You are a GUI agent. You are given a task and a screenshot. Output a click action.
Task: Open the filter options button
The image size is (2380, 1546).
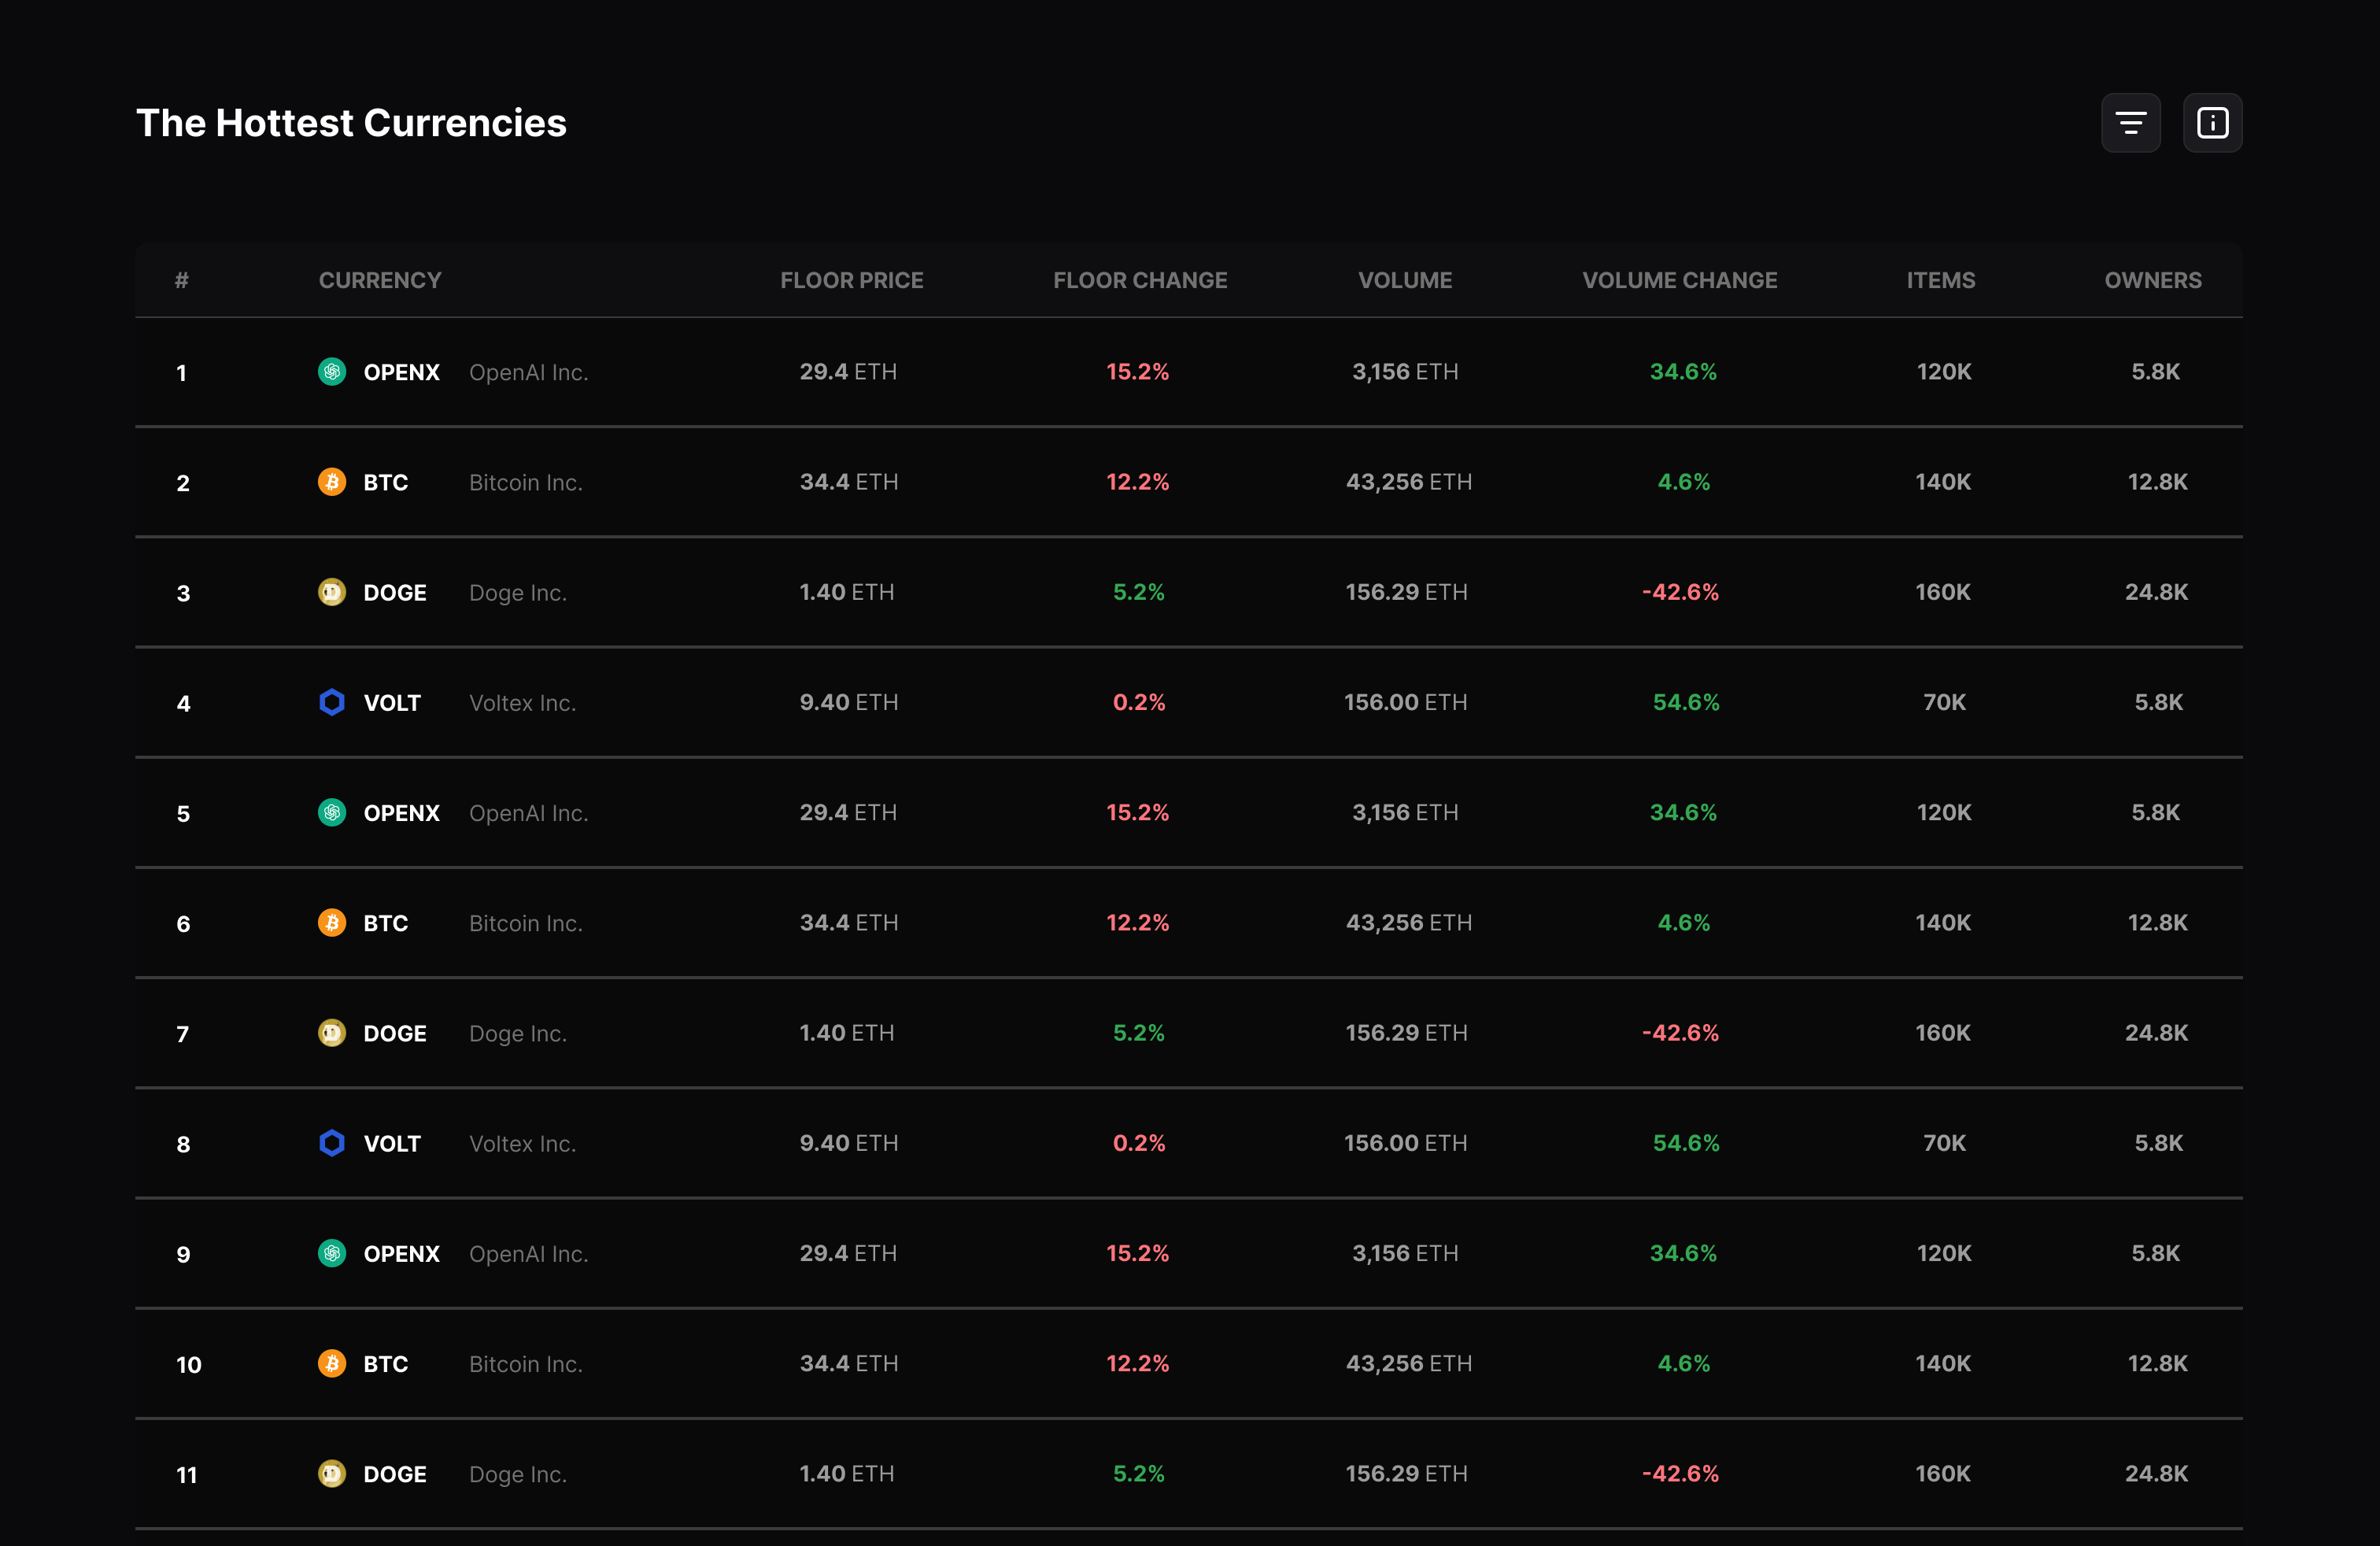pyautogui.click(x=2130, y=123)
